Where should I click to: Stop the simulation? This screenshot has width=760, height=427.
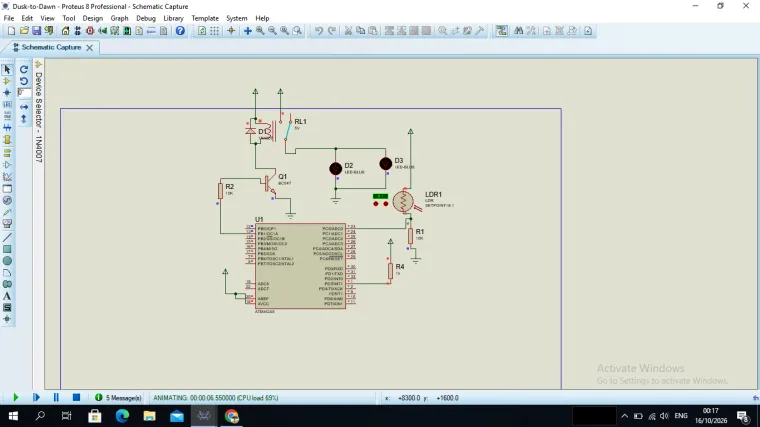(x=77, y=397)
